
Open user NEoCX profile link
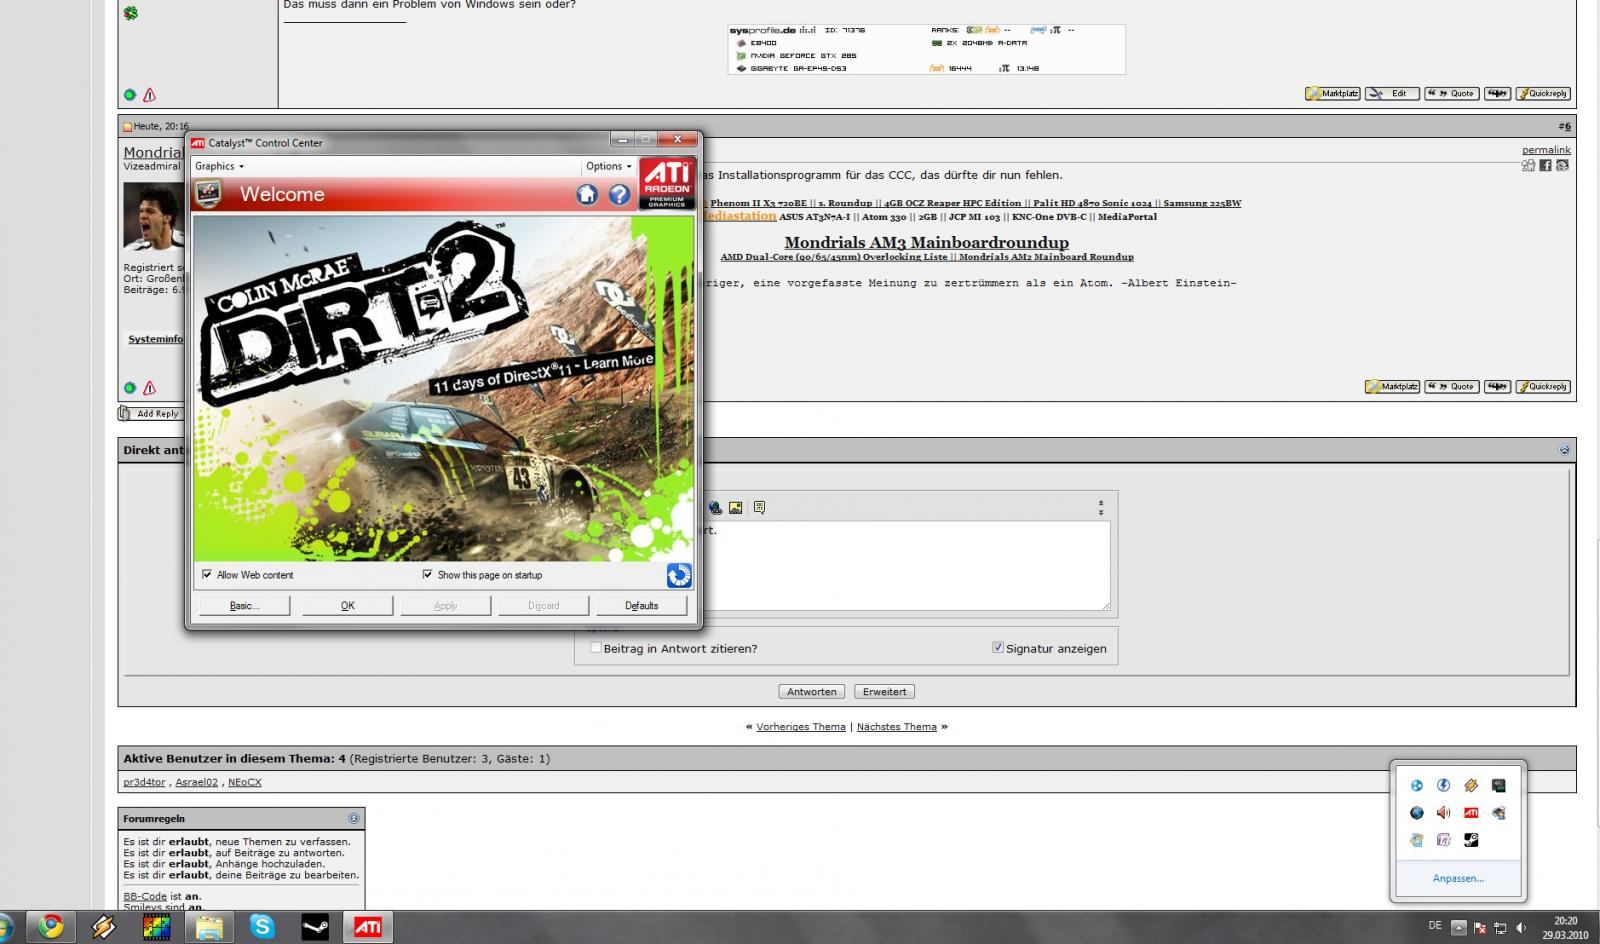point(245,782)
